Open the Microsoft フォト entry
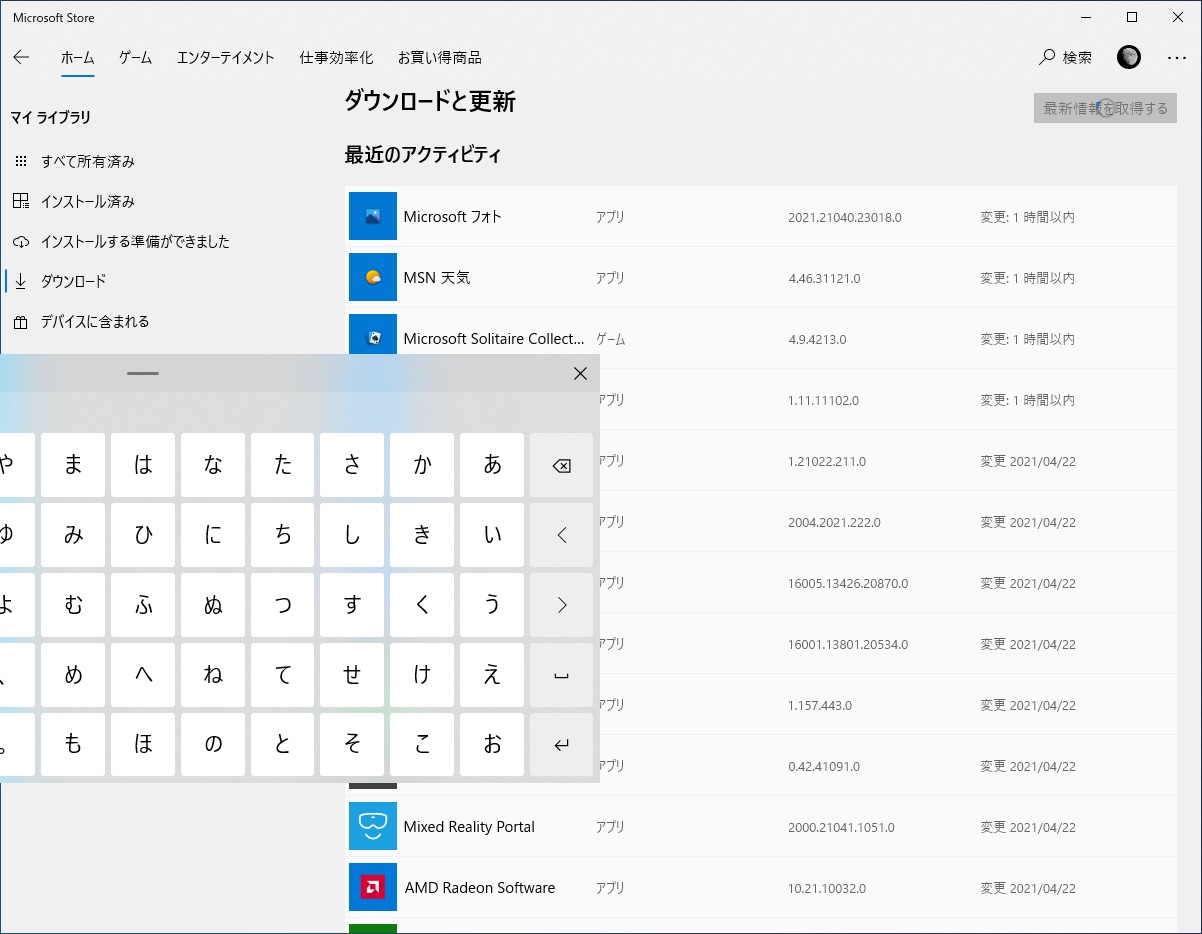The width and height of the screenshot is (1202, 934). (x=761, y=216)
